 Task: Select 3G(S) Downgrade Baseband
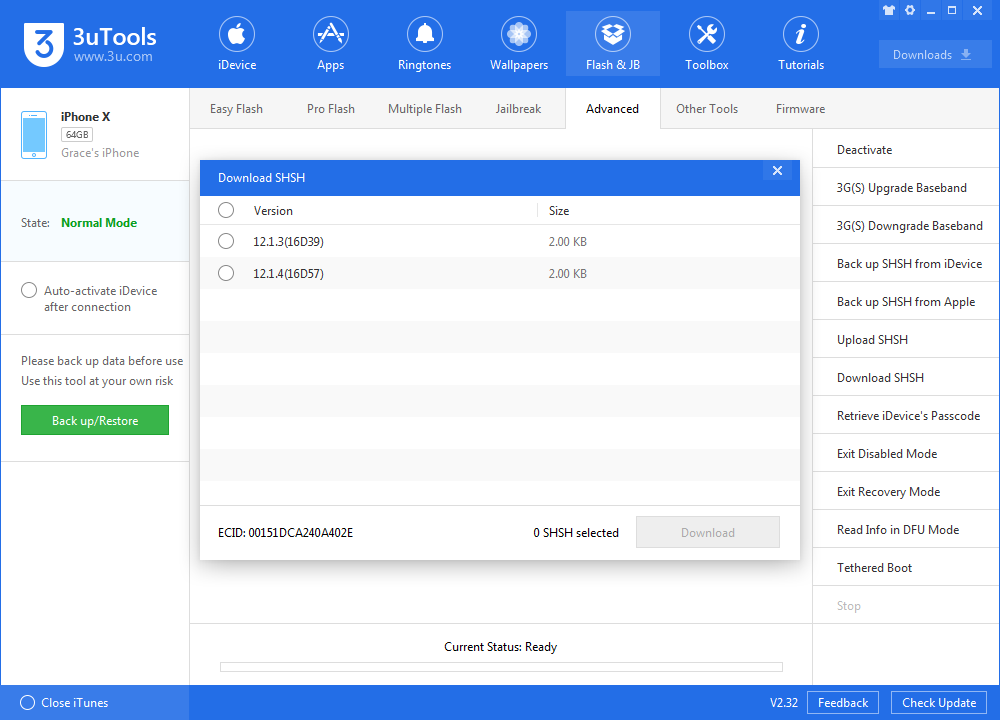906,225
